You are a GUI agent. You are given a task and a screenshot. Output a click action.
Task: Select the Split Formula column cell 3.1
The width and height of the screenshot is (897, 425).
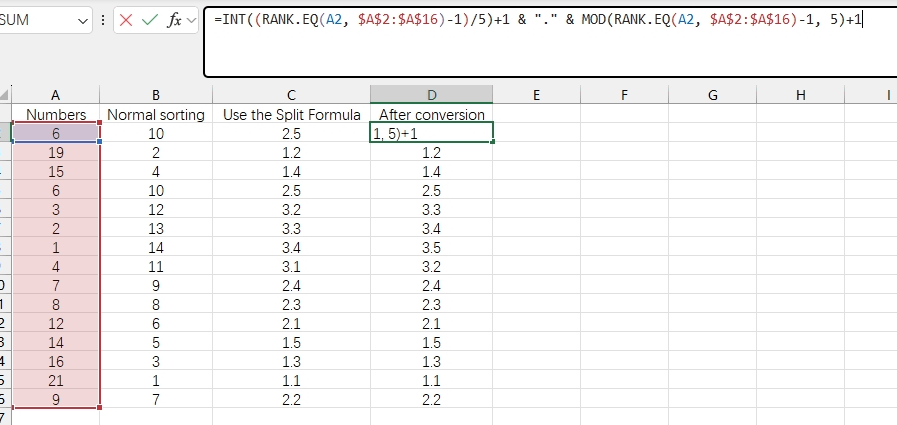click(291, 267)
